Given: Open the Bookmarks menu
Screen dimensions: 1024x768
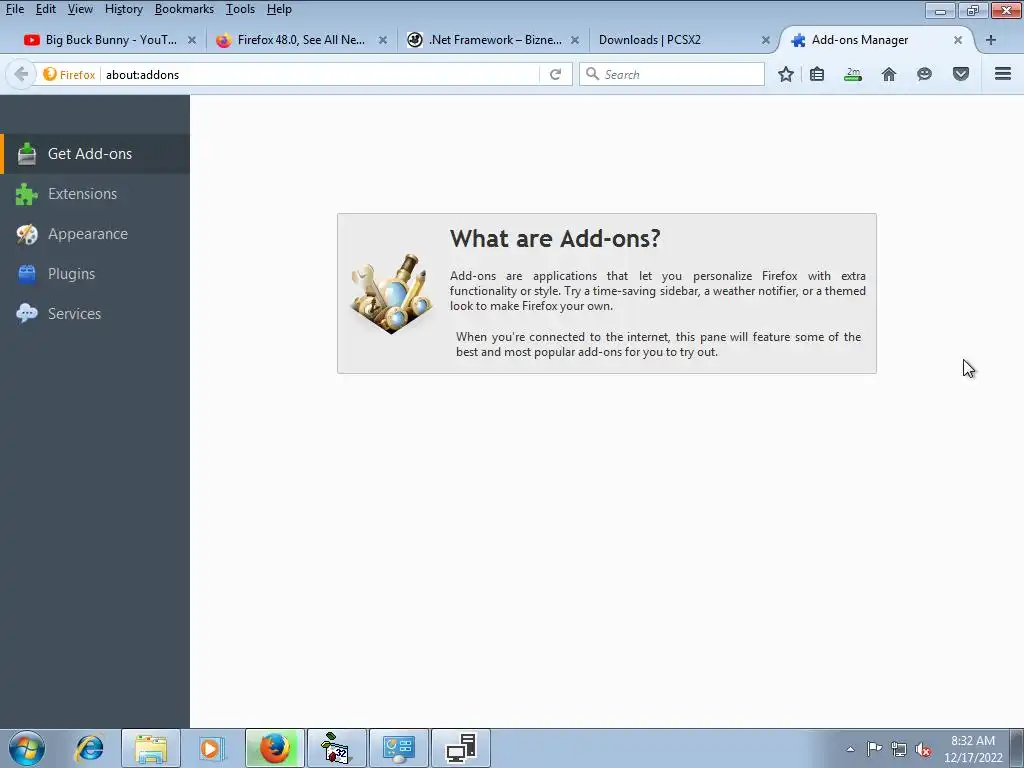Looking at the screenshot, I should click(x=184, y=9).
